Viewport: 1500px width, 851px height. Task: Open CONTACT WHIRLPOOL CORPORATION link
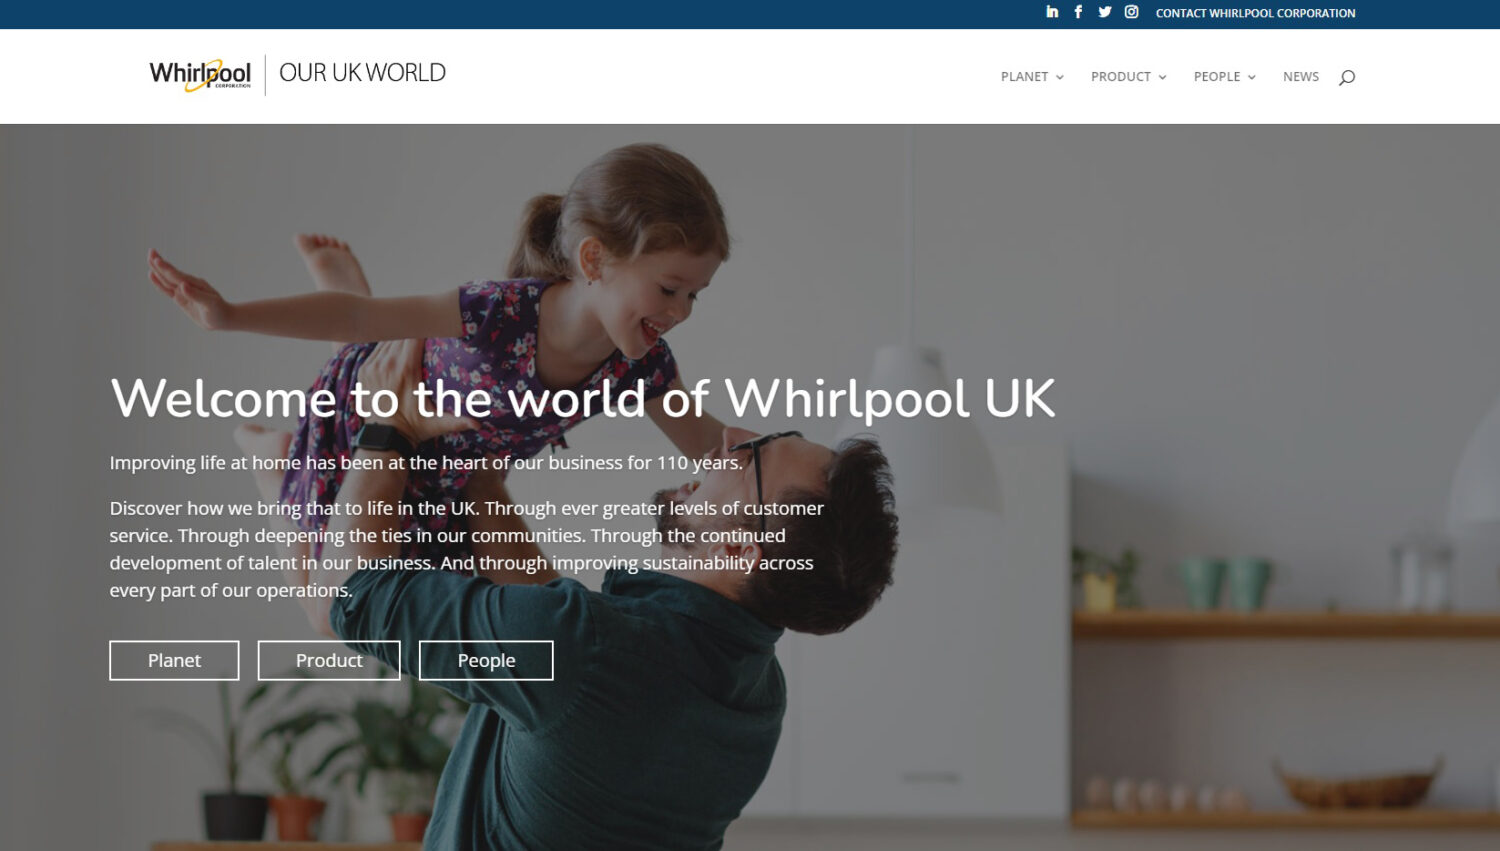(x=1255, y=13)
